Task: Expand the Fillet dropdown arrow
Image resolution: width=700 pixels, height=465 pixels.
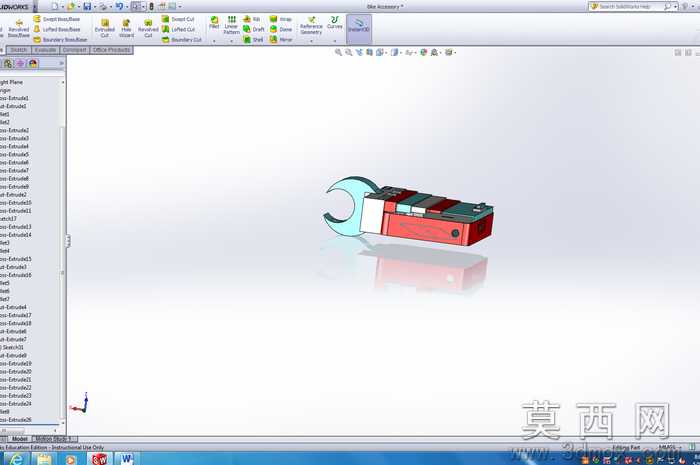Action: tap(214, 41)
